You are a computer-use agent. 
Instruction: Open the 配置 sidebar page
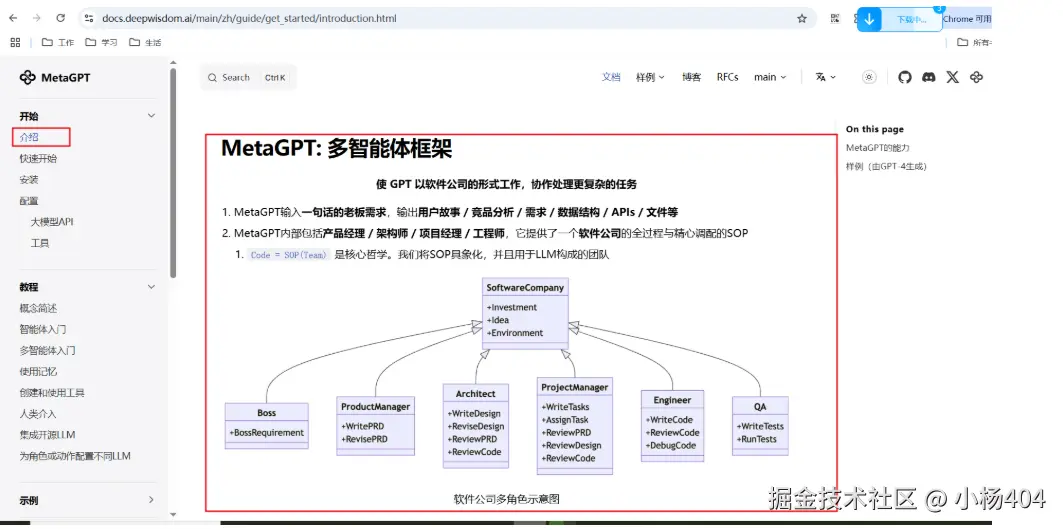coord(29,201)
